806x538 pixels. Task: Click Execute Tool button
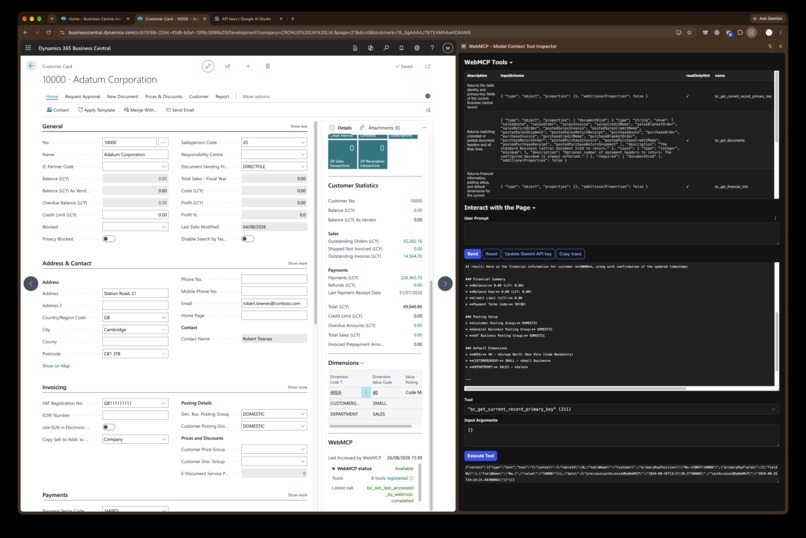[x=481, y=456]
